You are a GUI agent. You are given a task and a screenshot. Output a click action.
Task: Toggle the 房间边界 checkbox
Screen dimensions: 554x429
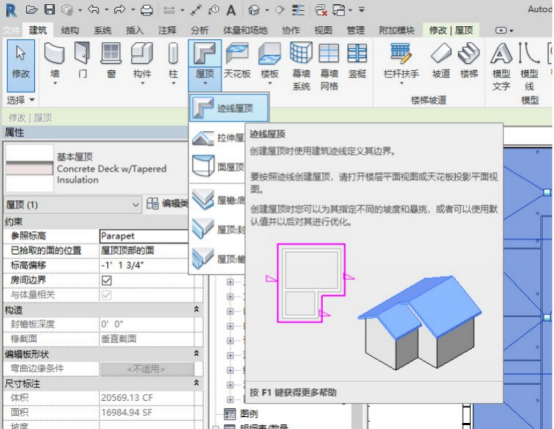pos(106,281)
